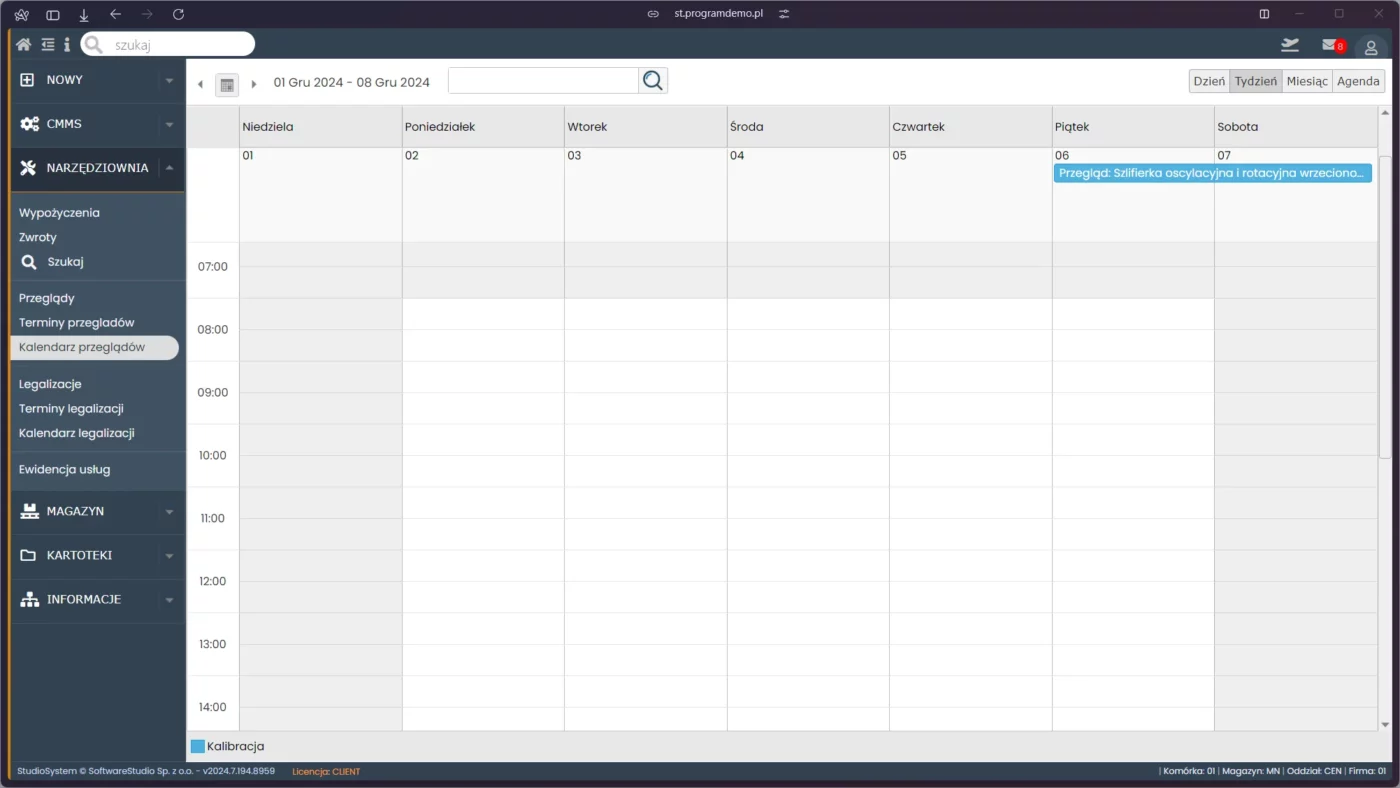Open the Przegląd: Szlifierka oscylacyjna event
Viewport: 1400px width, 788px height.
point(1211,173)
